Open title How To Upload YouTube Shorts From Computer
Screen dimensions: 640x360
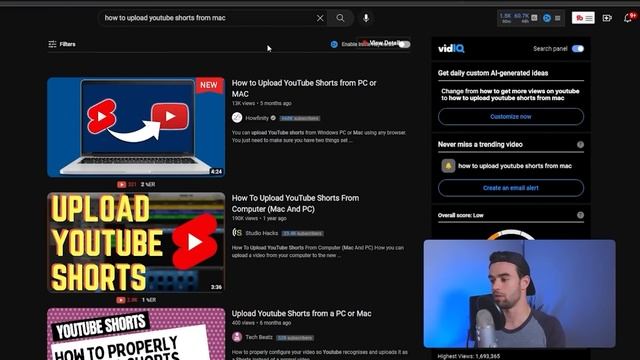(x=296, y=203)
